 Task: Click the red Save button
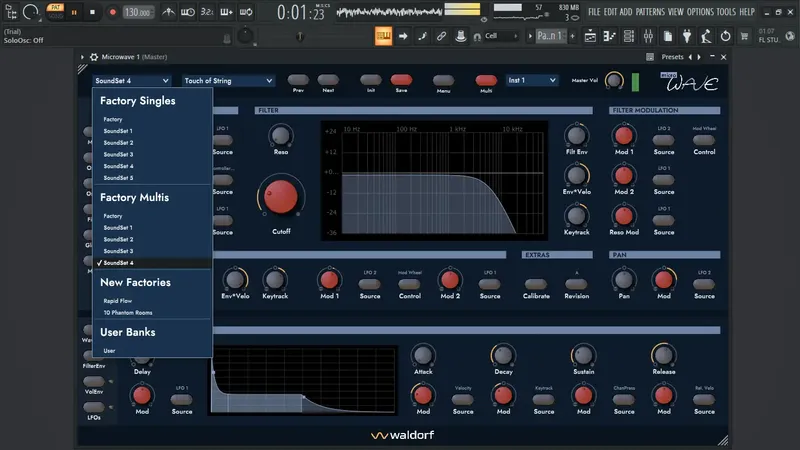tap(401, 80)
